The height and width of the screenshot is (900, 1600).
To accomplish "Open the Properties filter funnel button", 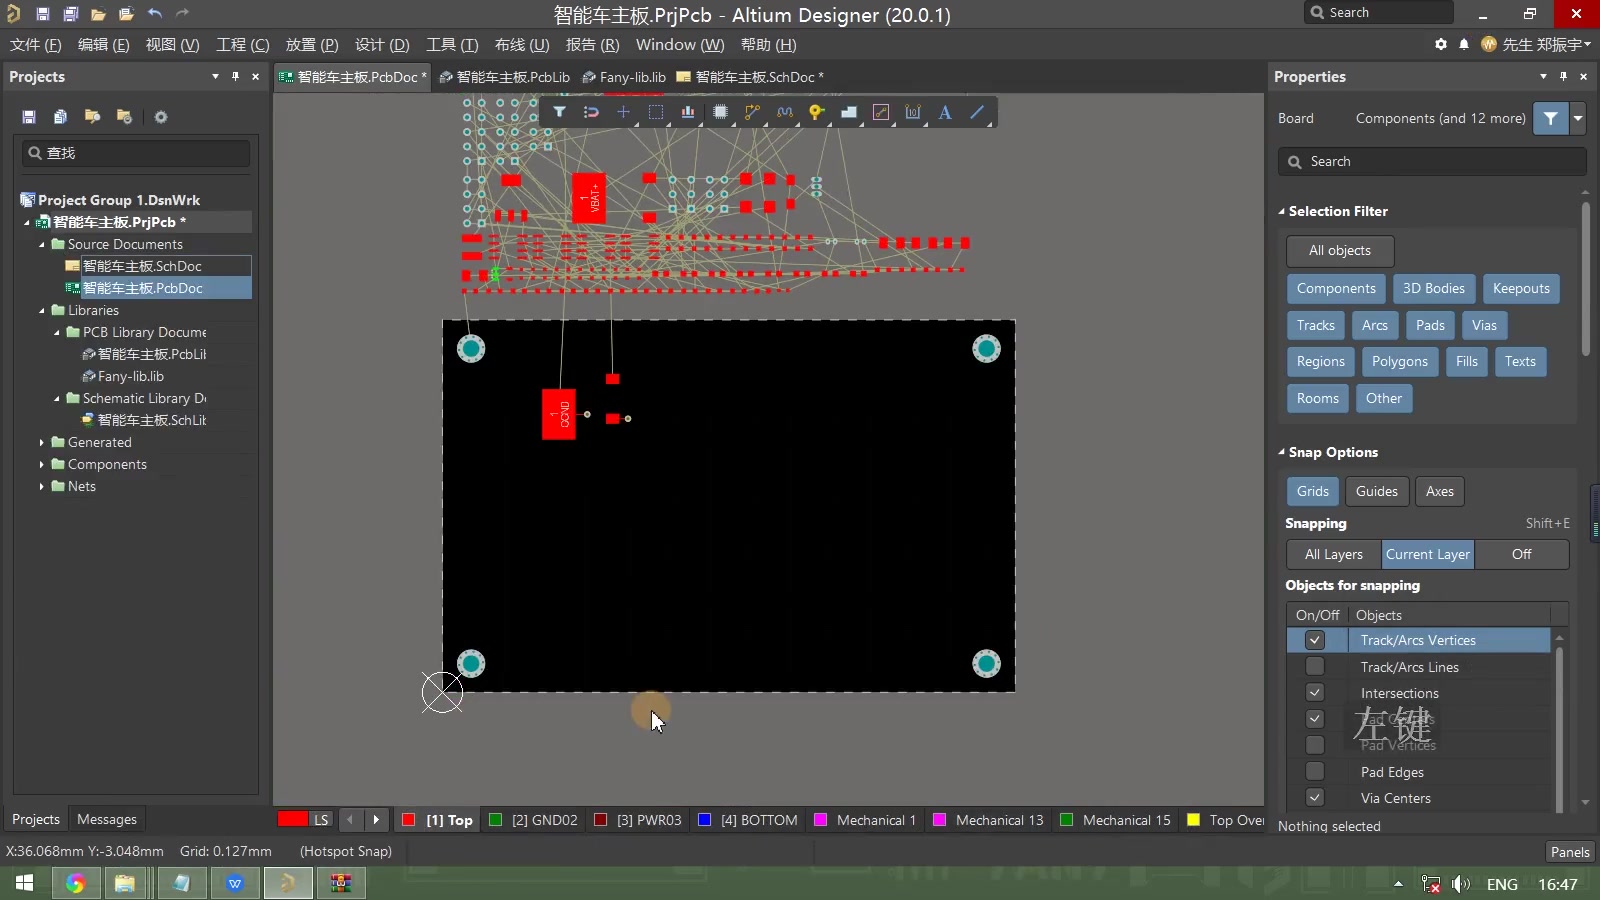I will 1550,118.
